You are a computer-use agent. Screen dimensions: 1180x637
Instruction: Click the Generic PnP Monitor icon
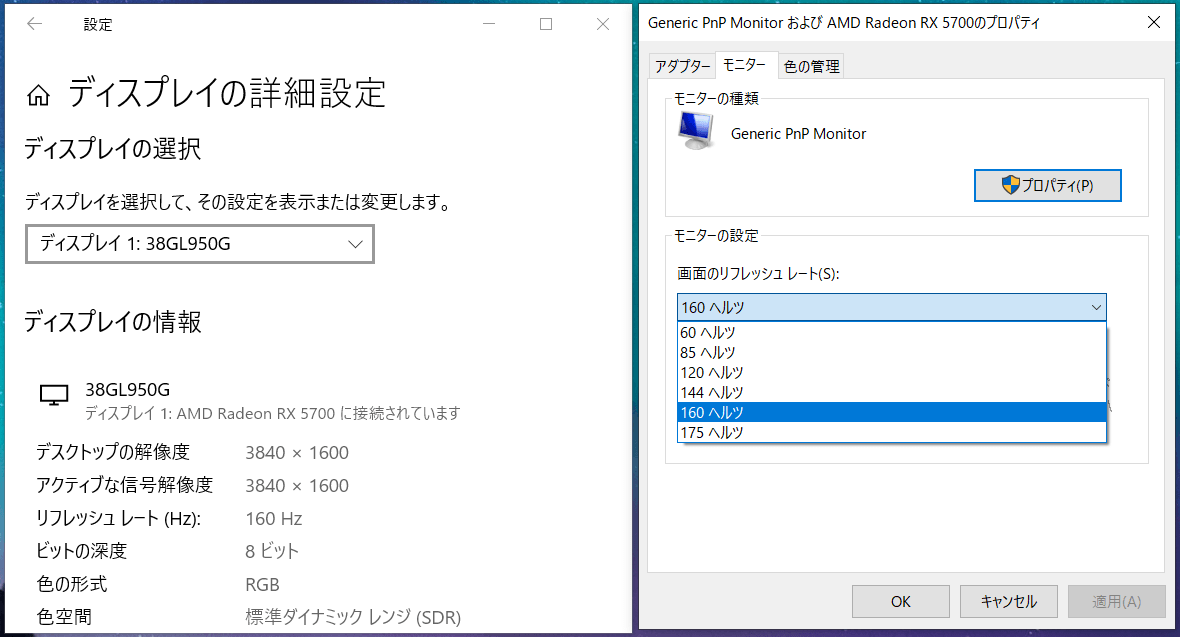pos(696,131)
